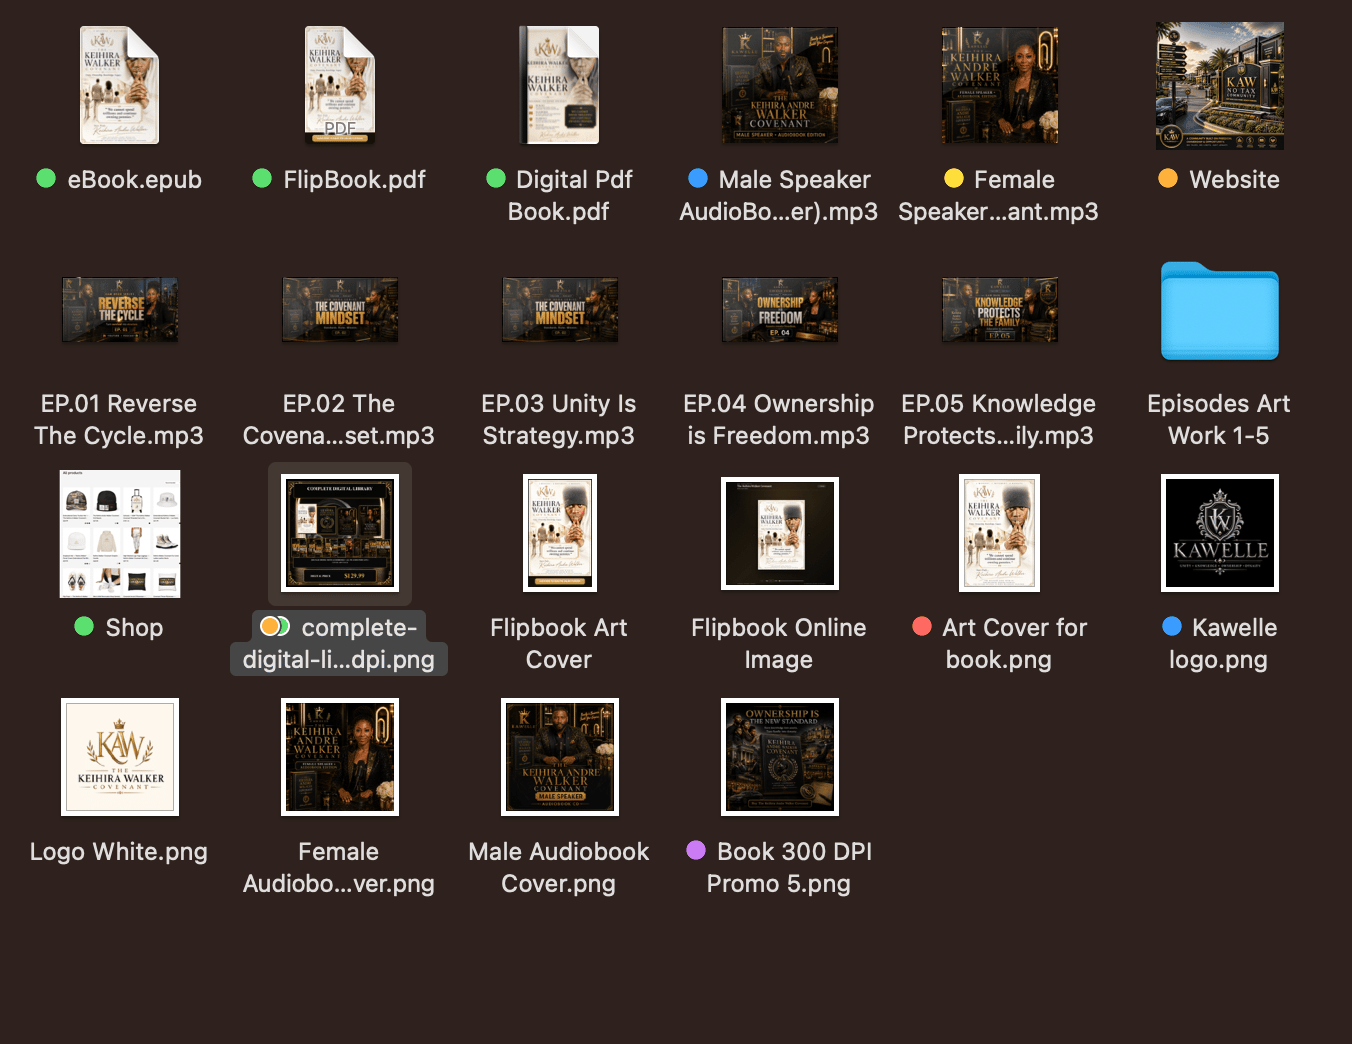Image resolution: width=1352 pixels, height=1044 pixels.
Task: Click the "EP.05 Knowledge Protects...ily.mp3" name
Action: (x=999, y=420)
